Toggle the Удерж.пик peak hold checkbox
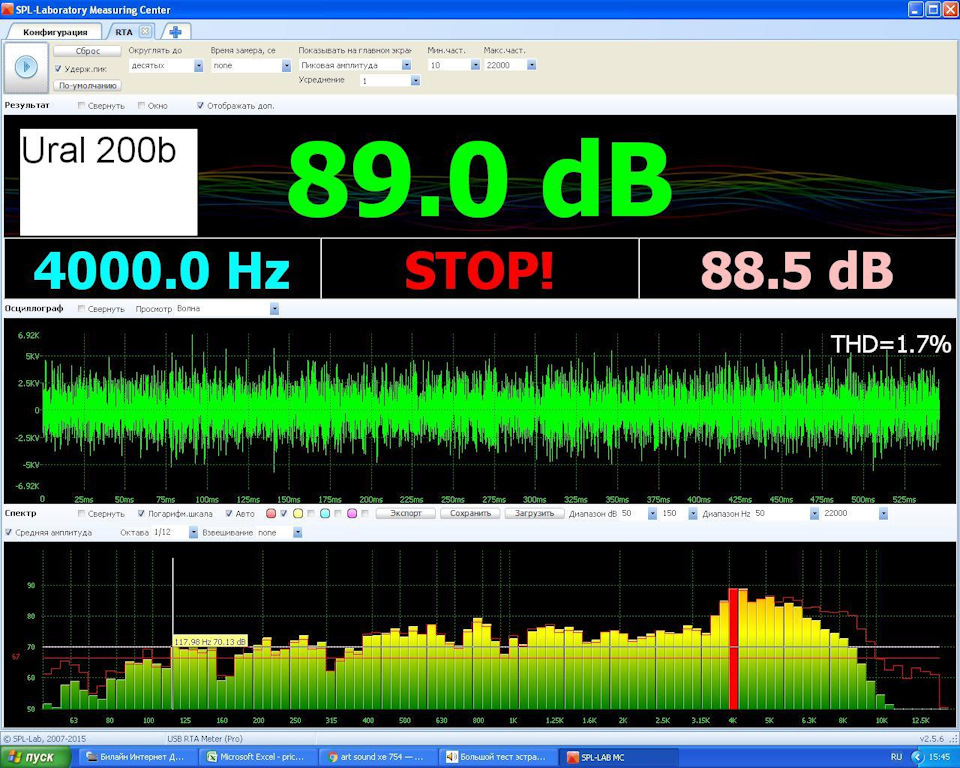Viewport: 960px width, 768px height. click(x=58, y=69)
